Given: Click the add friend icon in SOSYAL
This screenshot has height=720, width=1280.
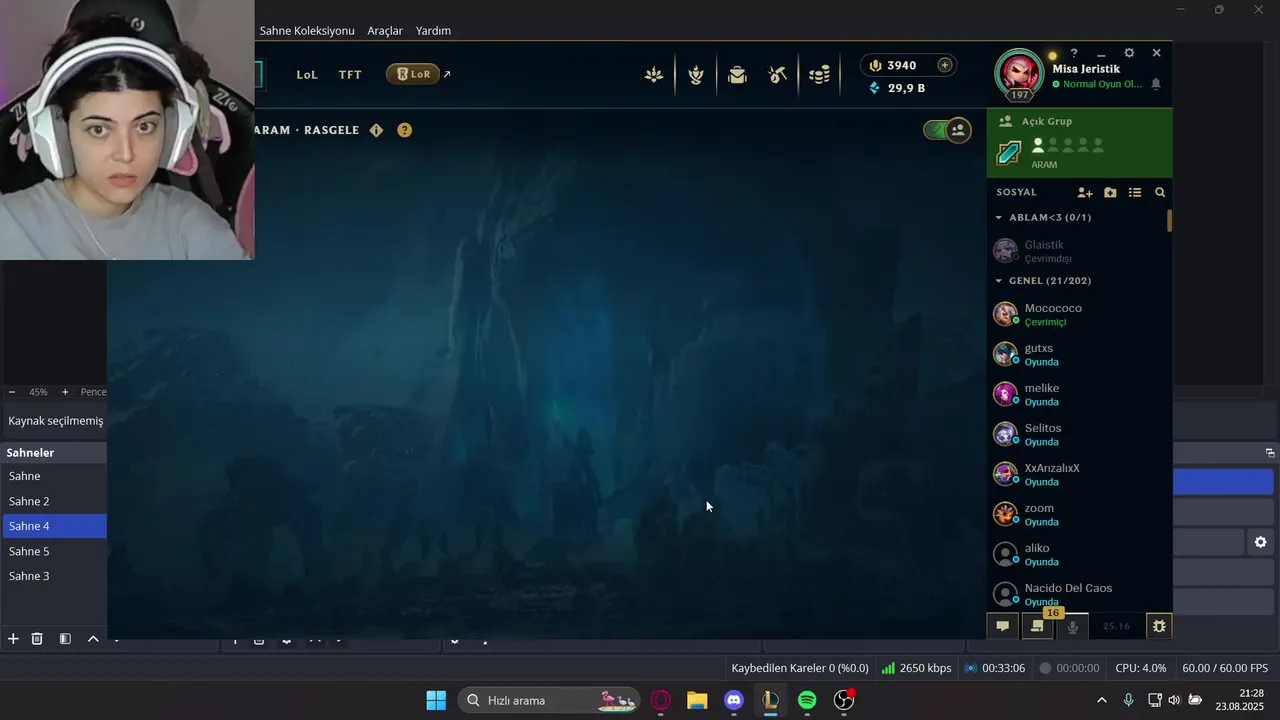Looking at the screenshot, I should (1085, 192).
